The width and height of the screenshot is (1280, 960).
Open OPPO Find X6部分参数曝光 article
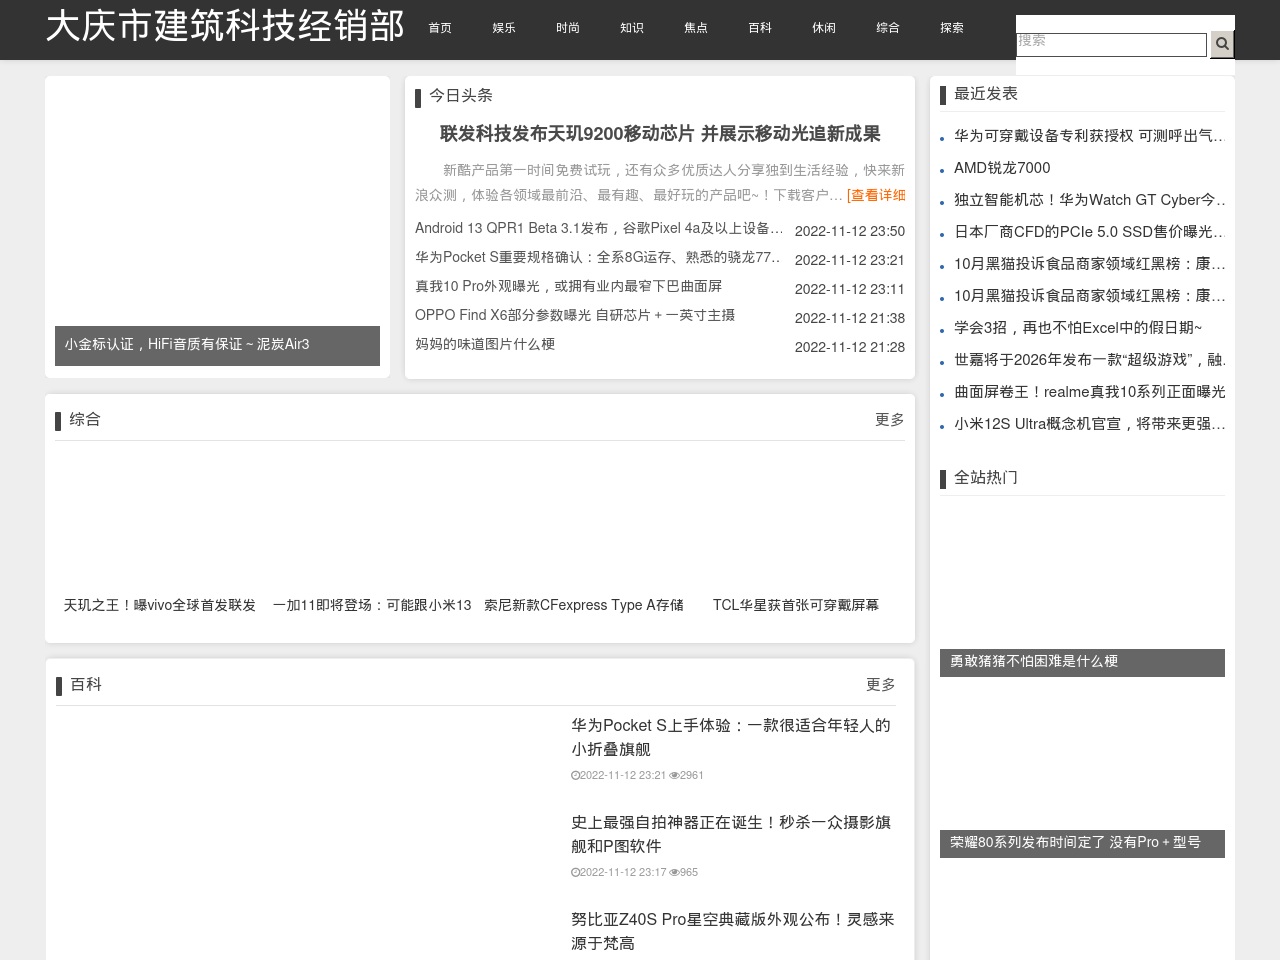click(575, 316)
